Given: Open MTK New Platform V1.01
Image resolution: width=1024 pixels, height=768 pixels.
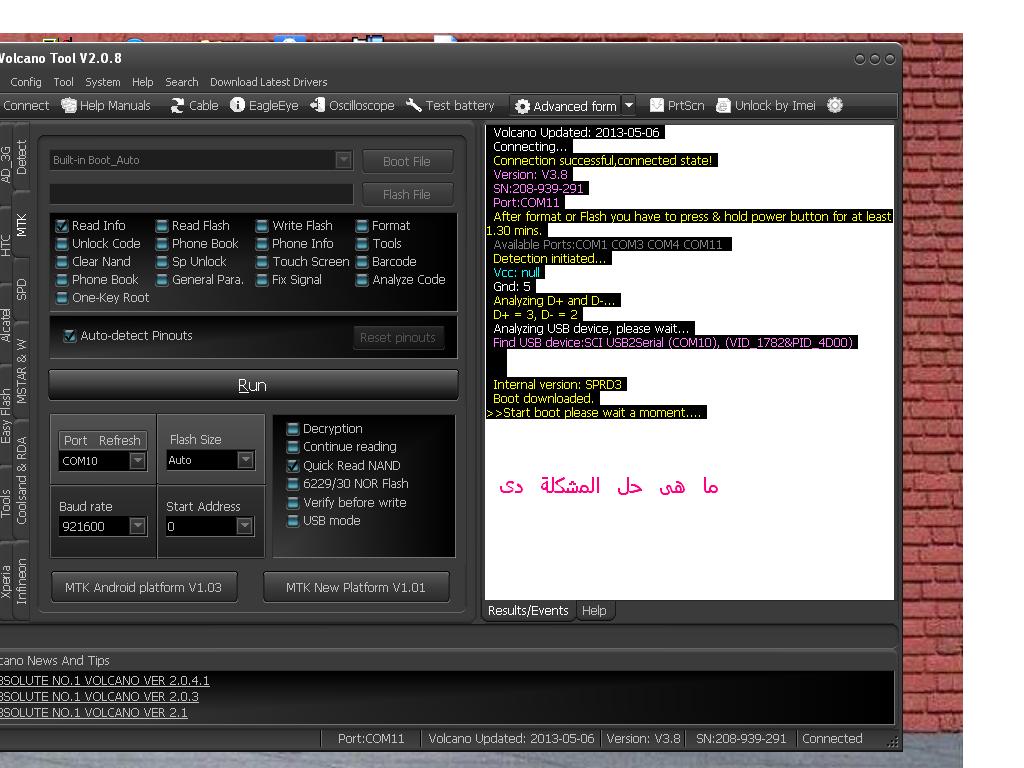Looking at the screenshot, I should coord(356,587).
